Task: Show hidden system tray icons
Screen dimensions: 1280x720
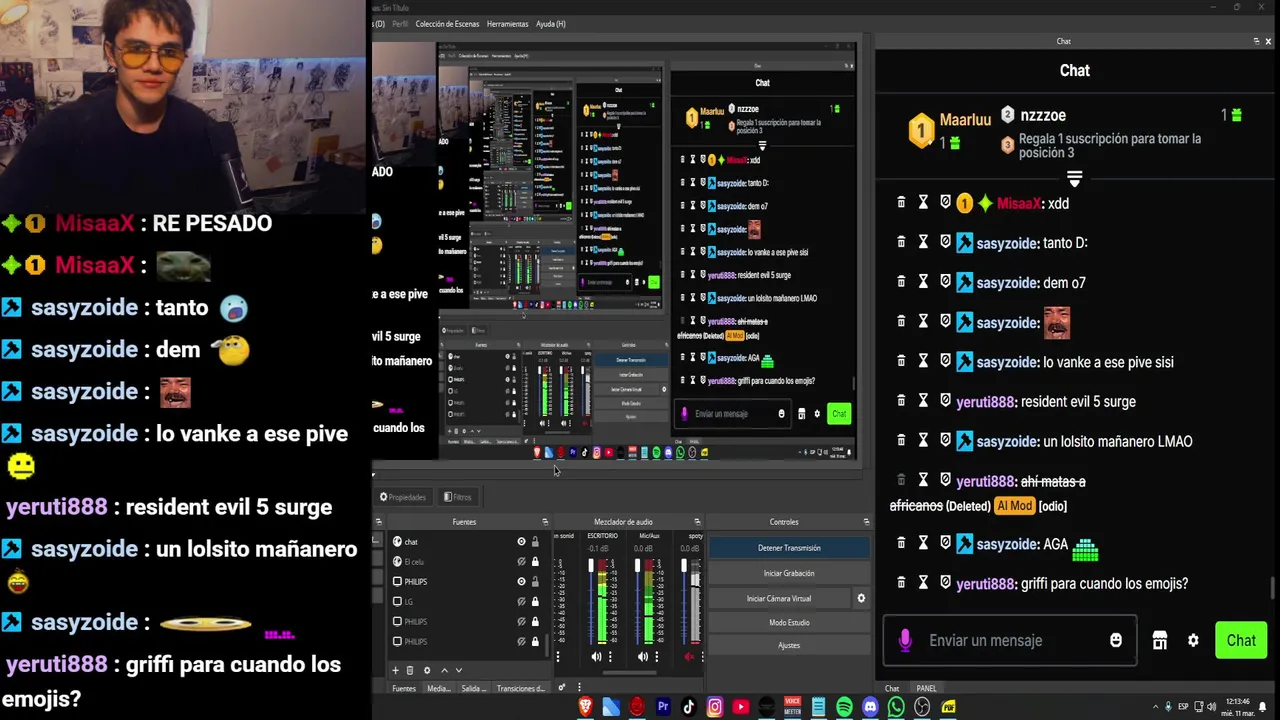Action: [1156, 707]
